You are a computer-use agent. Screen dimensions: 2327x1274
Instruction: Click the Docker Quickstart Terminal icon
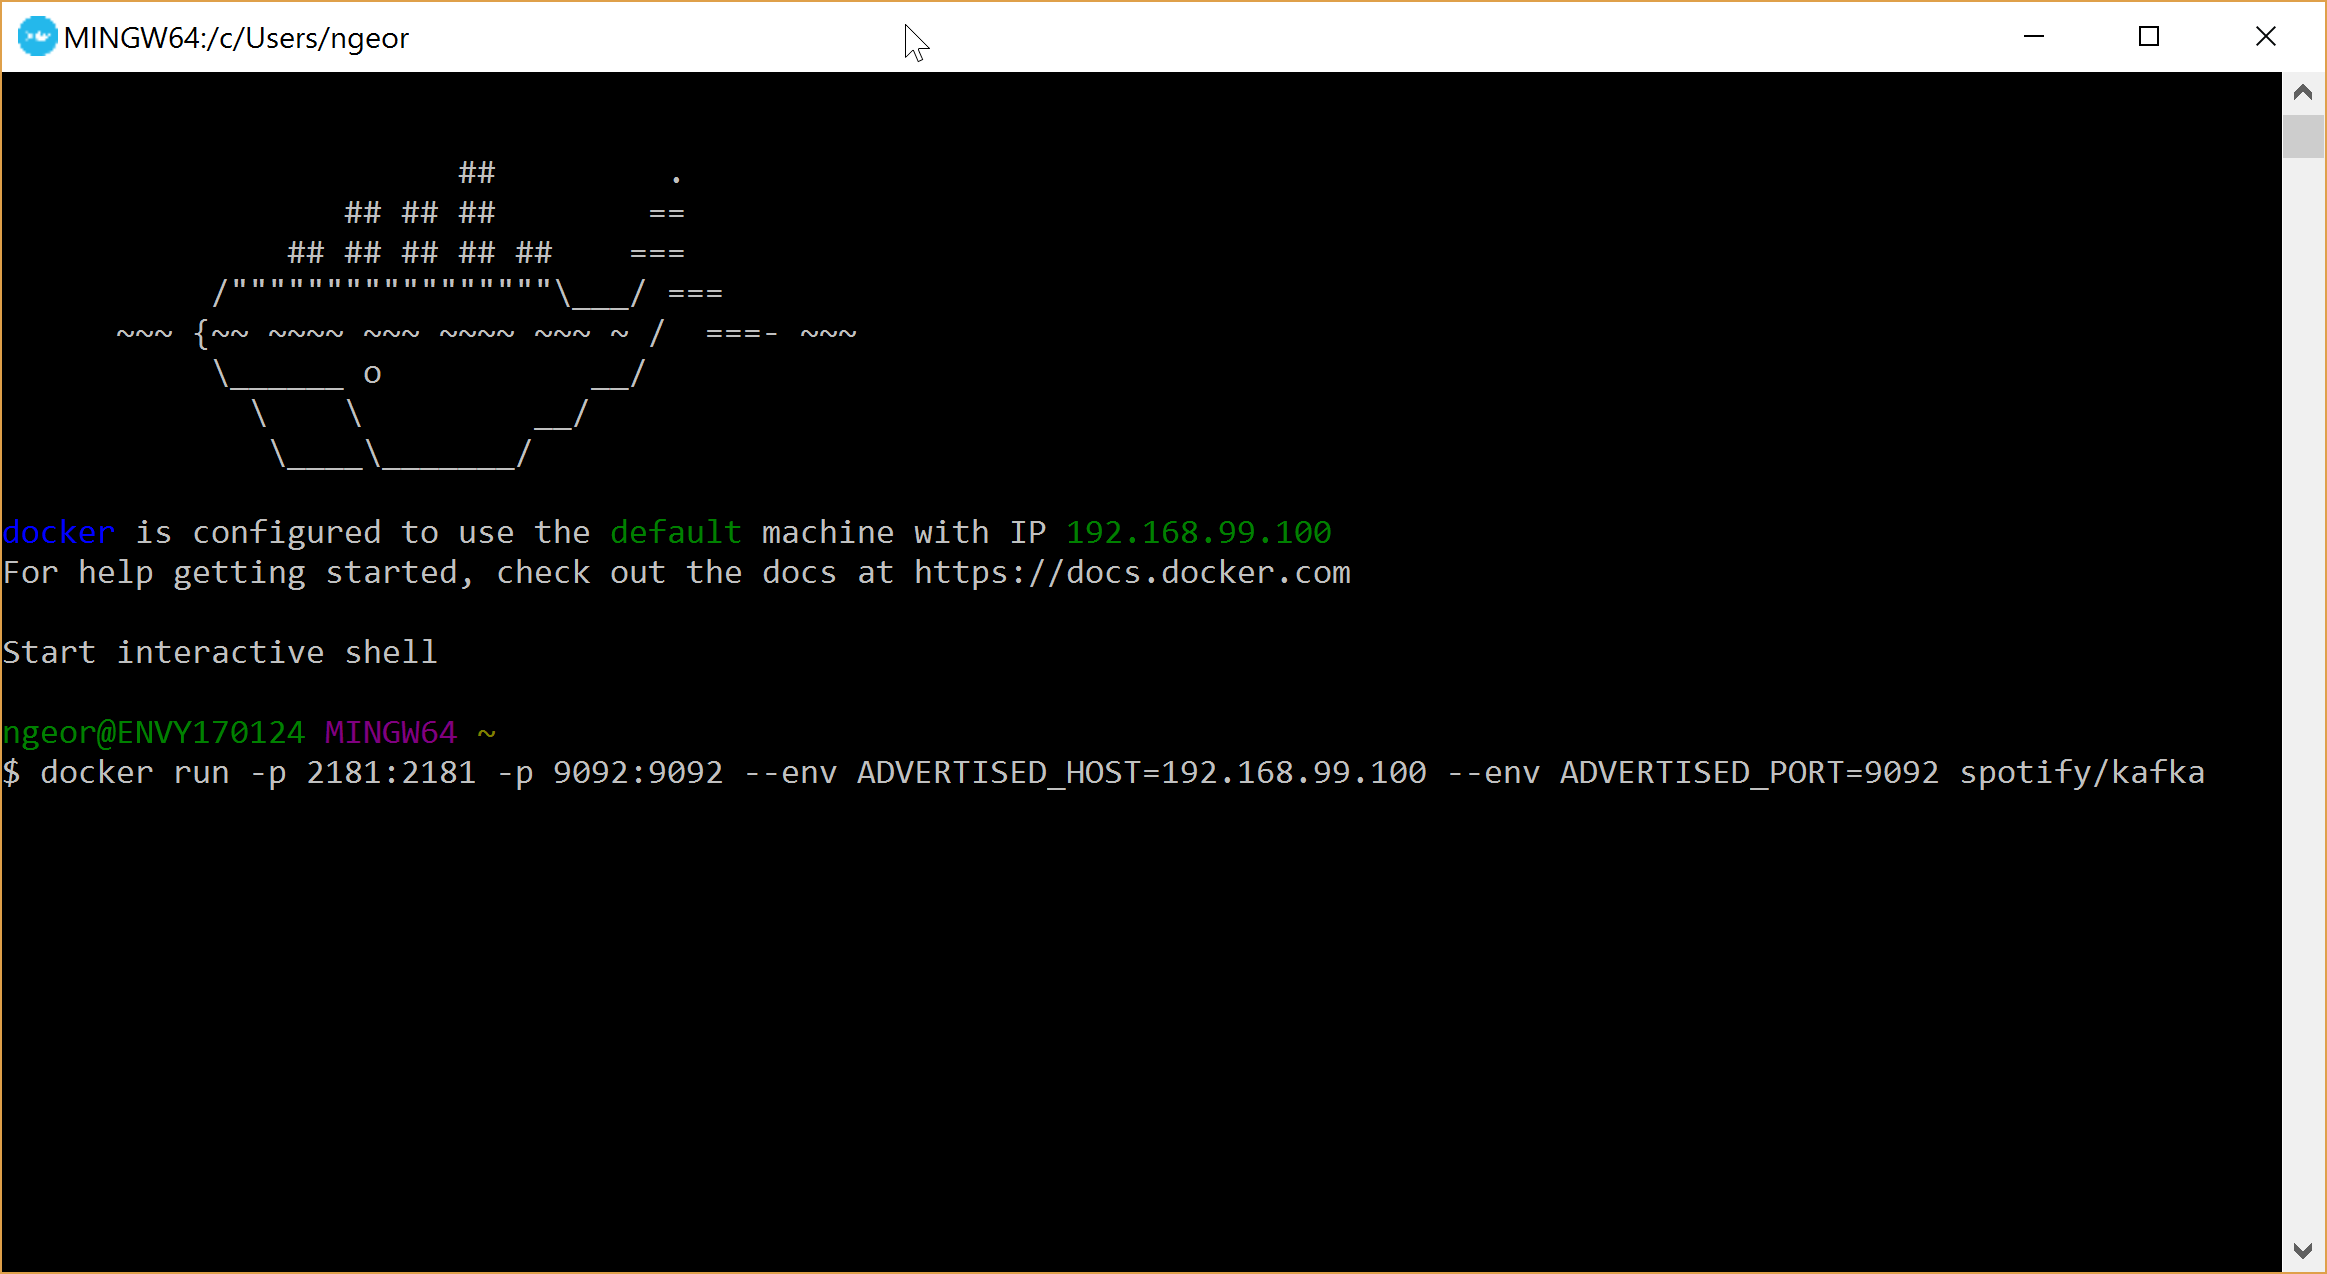pos(33,36)
